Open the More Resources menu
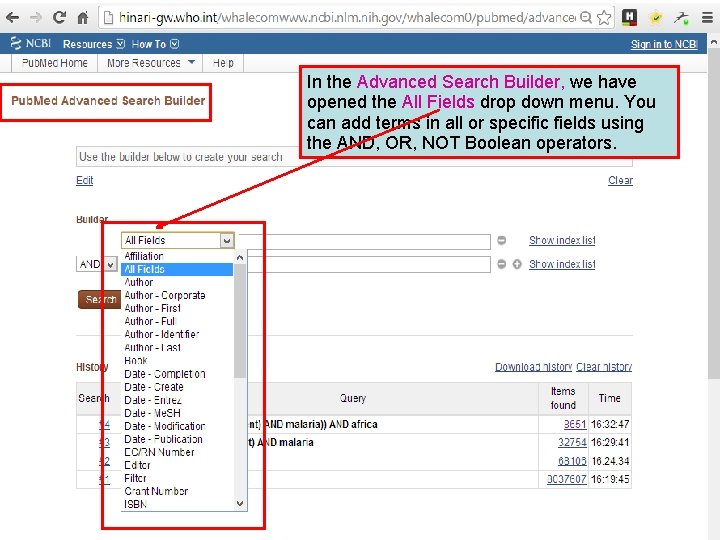 point(151,63)
